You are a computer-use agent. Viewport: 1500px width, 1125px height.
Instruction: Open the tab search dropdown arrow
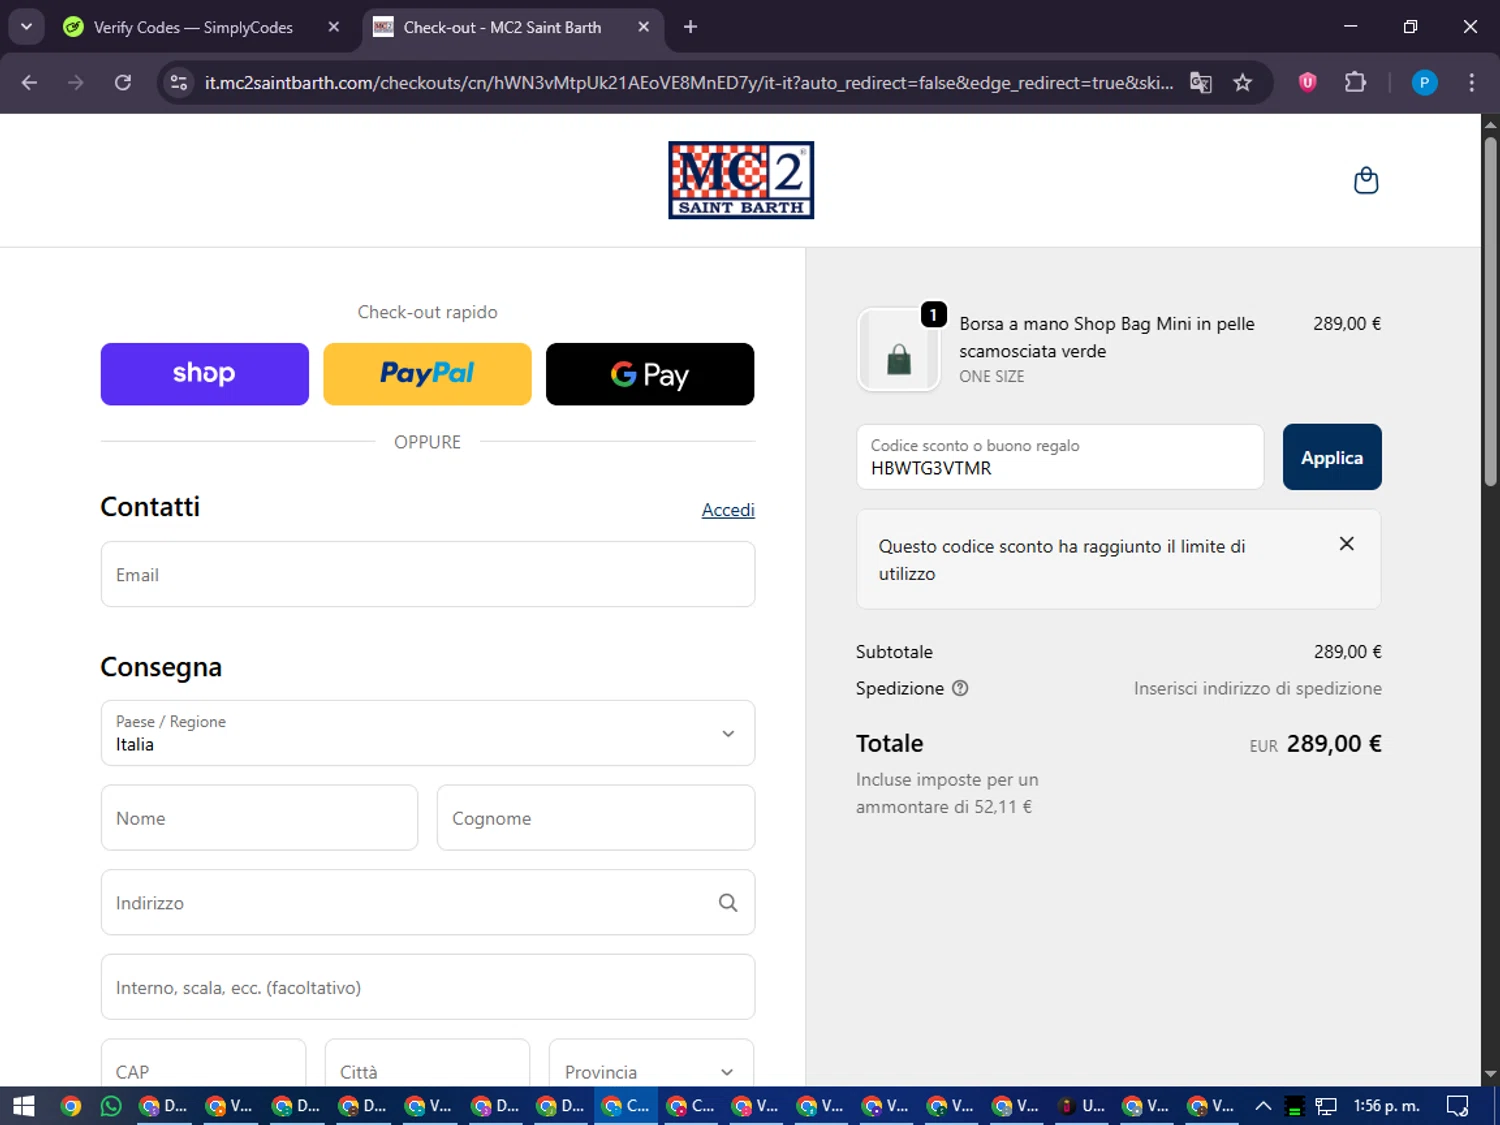click(x=26, y=27)
